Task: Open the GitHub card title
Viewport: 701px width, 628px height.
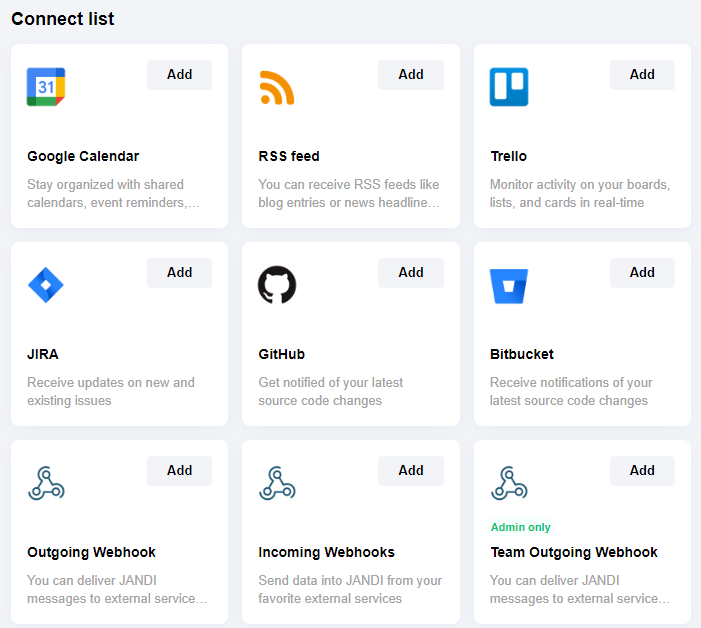Action: (282, 354)
